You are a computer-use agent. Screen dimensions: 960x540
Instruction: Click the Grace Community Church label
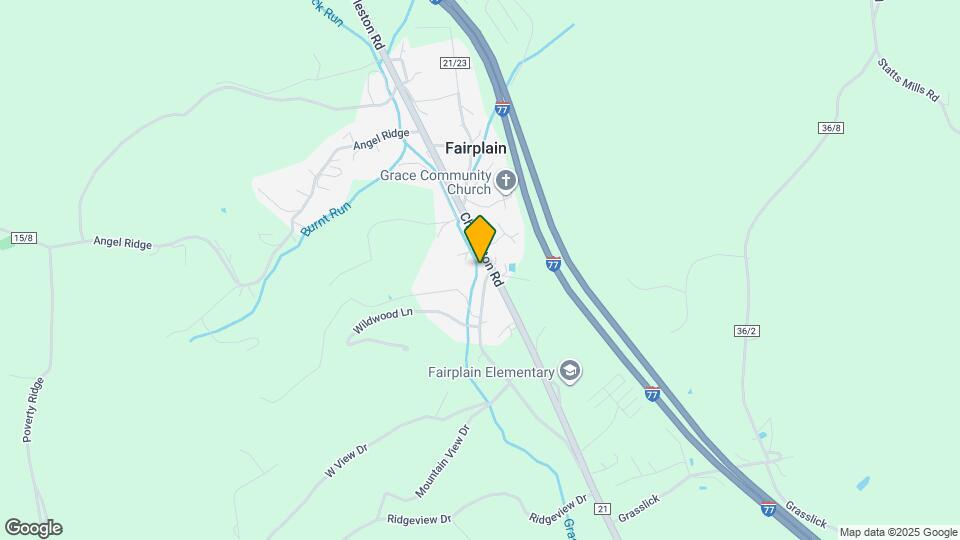(436, 182)
